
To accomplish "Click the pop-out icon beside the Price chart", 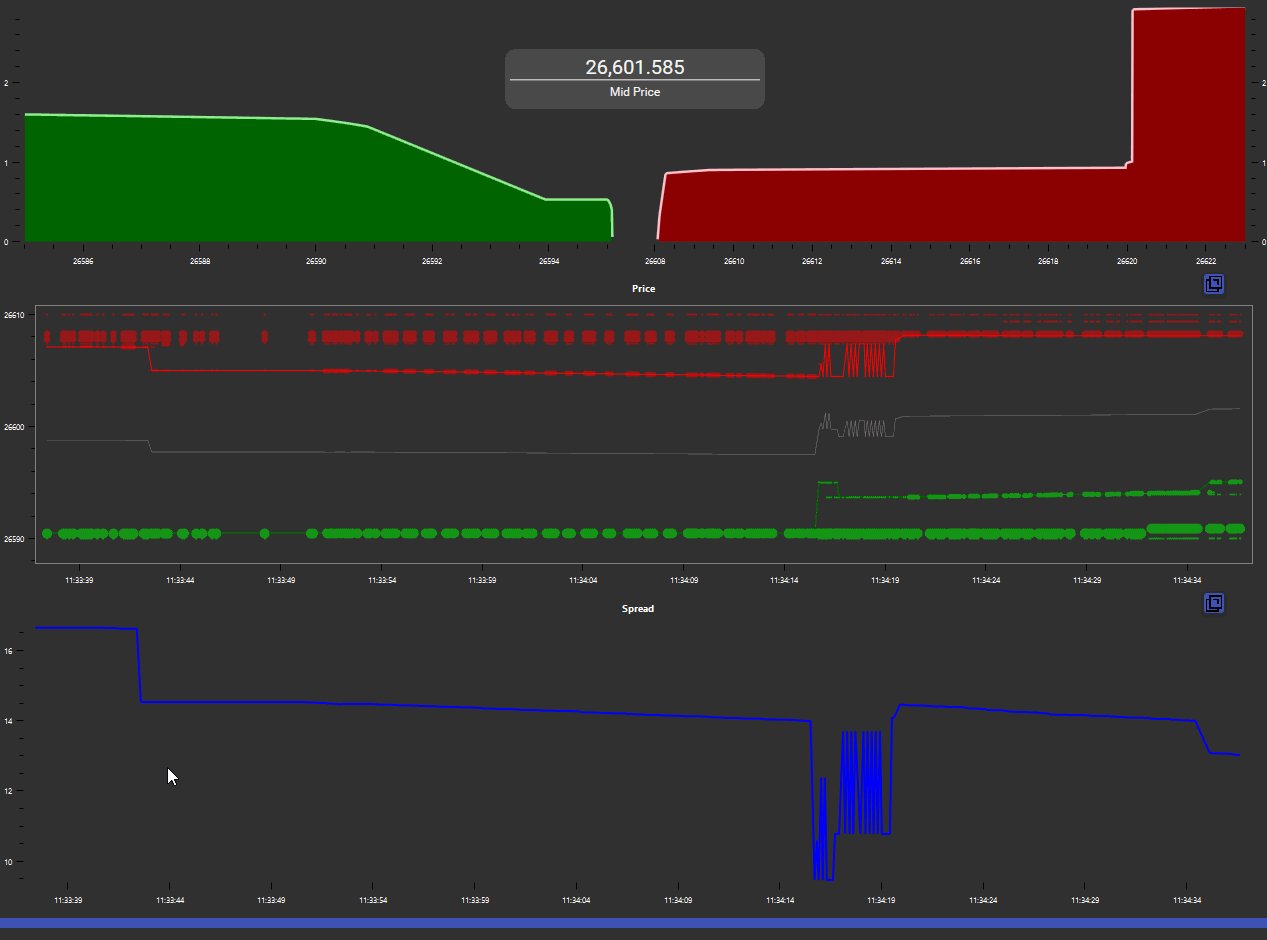I will coord(1213,285).
